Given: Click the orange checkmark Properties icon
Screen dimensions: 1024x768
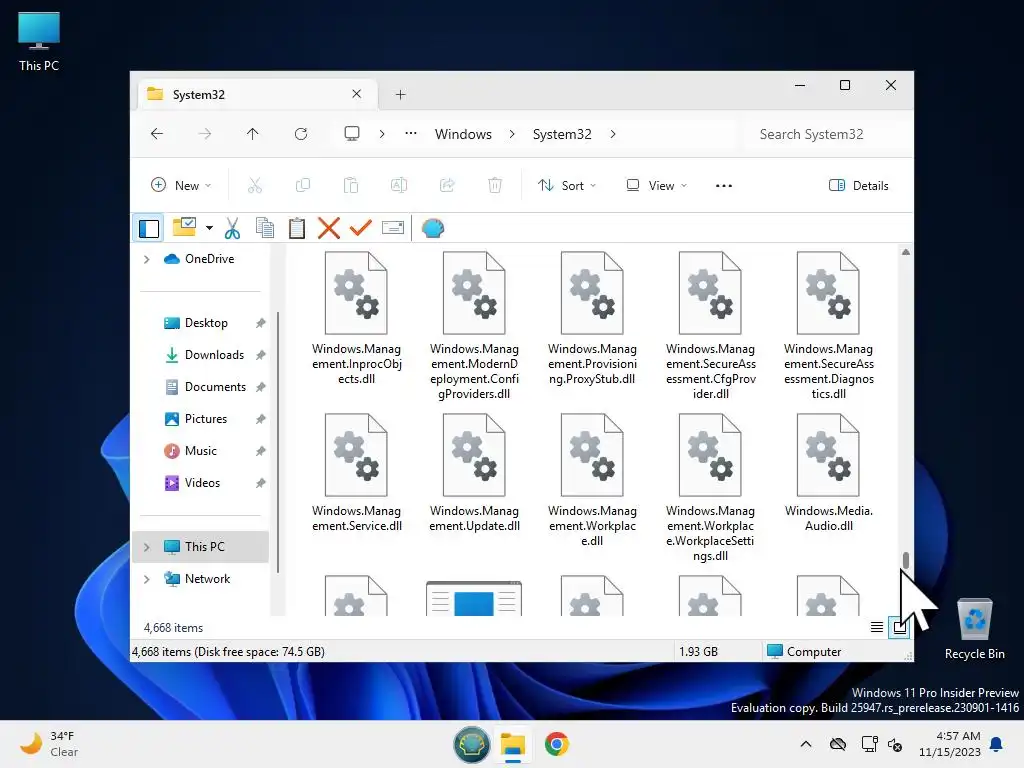Looking at the screenshot, I should (x=360, y=228).
